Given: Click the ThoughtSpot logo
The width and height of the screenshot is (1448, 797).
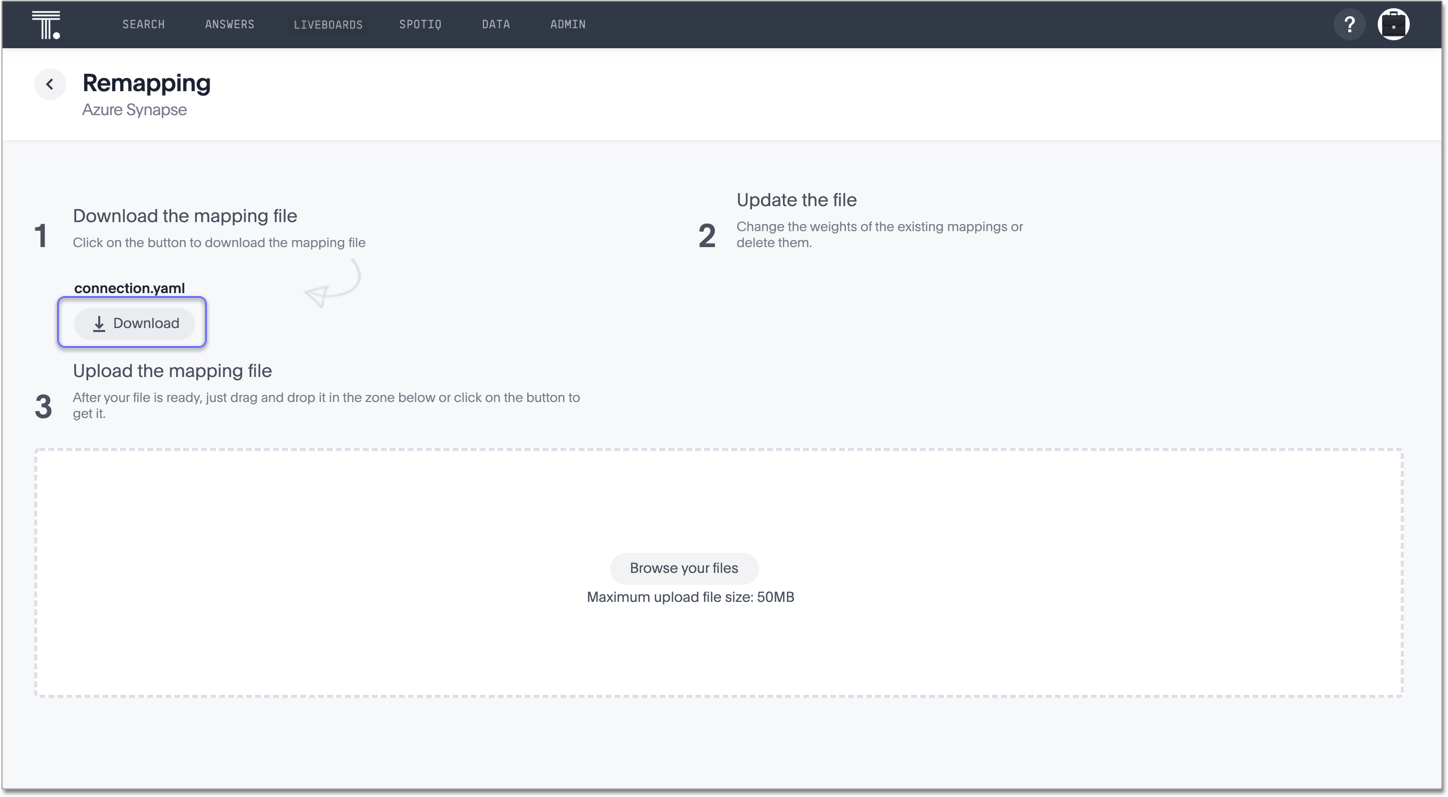Looking at the screenshot, I should [45, 24].
